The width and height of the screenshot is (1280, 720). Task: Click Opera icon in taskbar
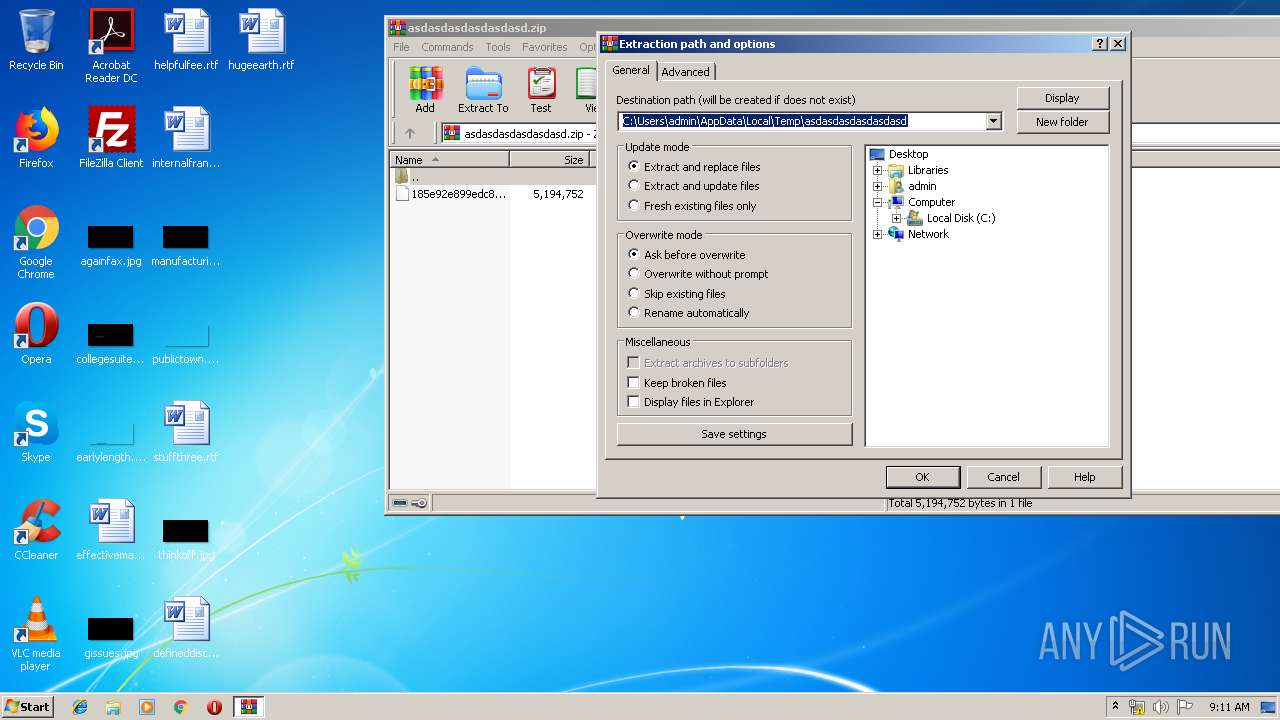point(214,707)
